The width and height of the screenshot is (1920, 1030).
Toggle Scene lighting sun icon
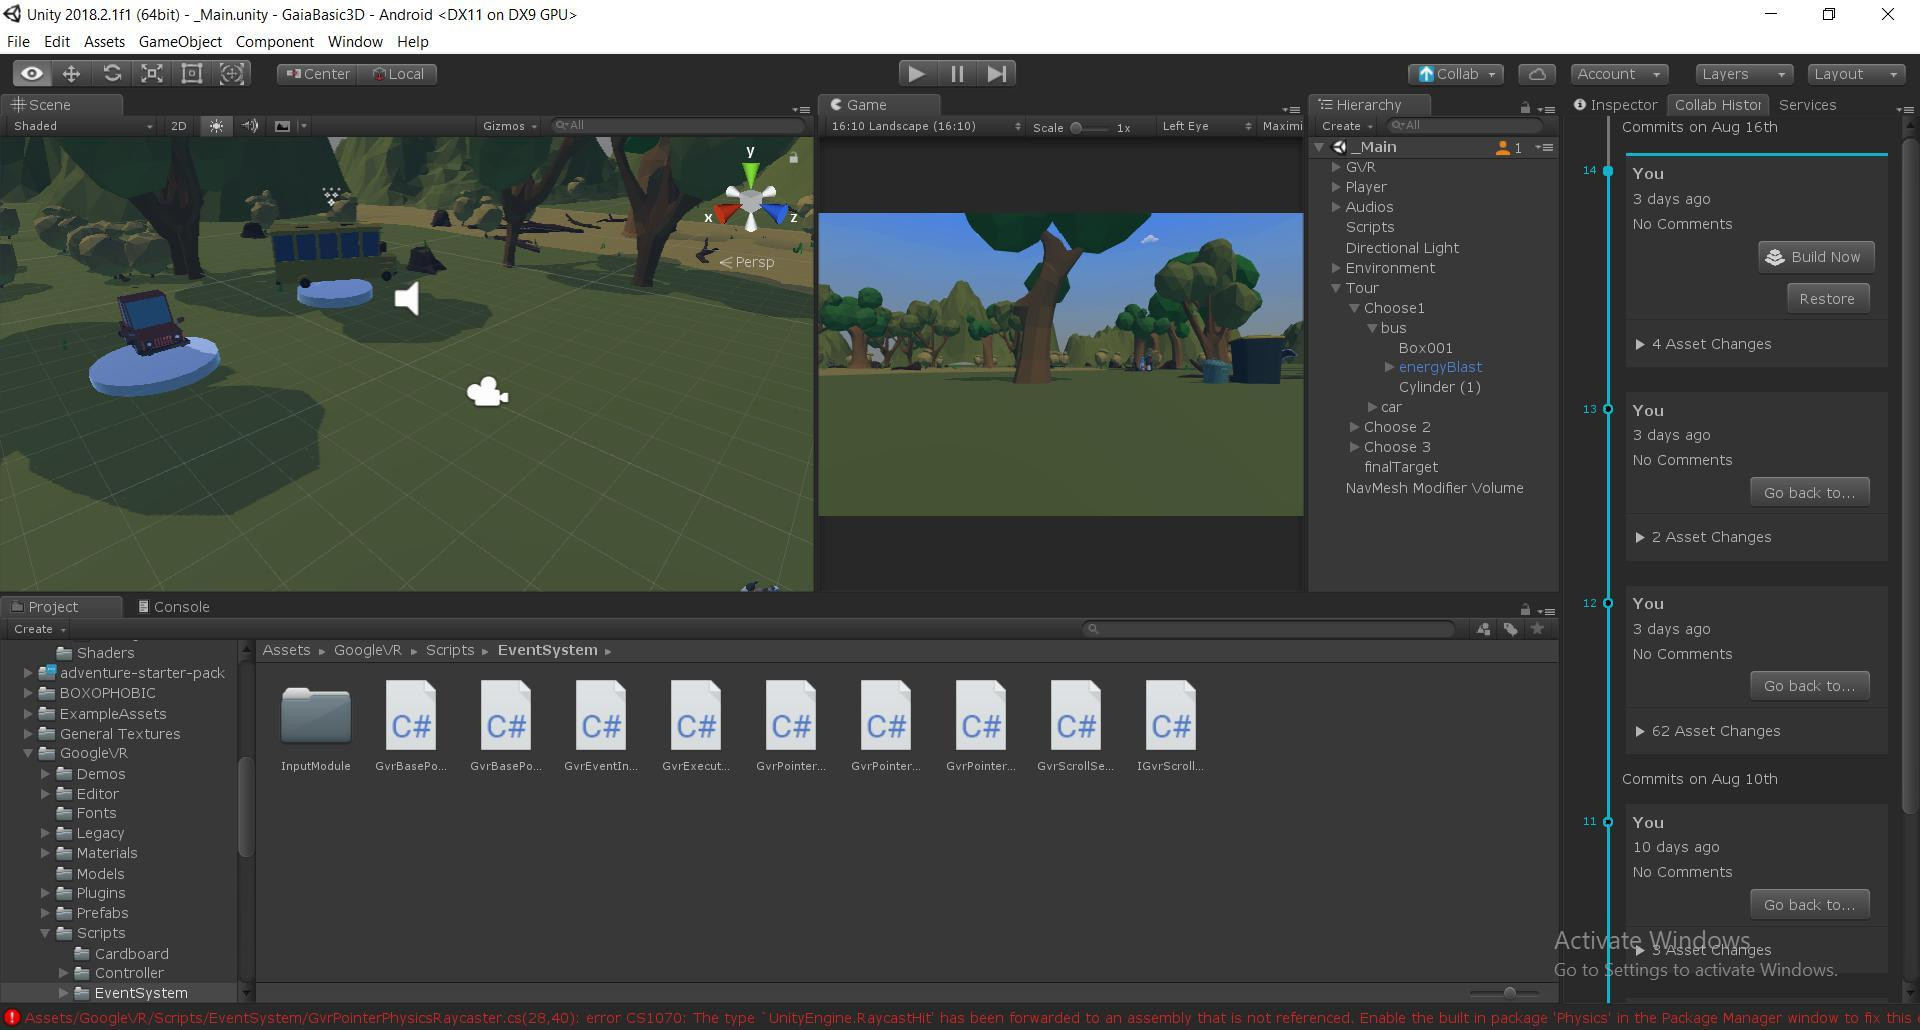(x=216, y=126)
